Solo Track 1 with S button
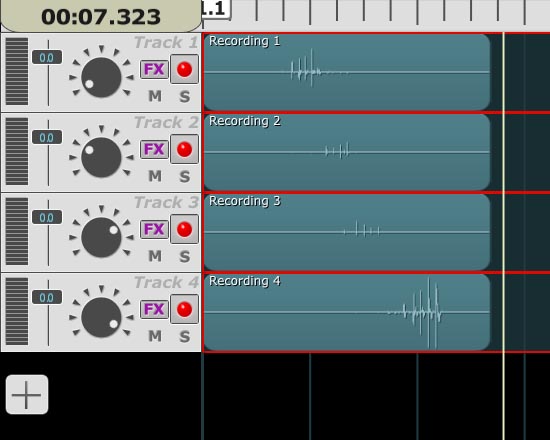The width and height of the screenshot is (550, 440). pyautogui.click(x=185, y=96)
